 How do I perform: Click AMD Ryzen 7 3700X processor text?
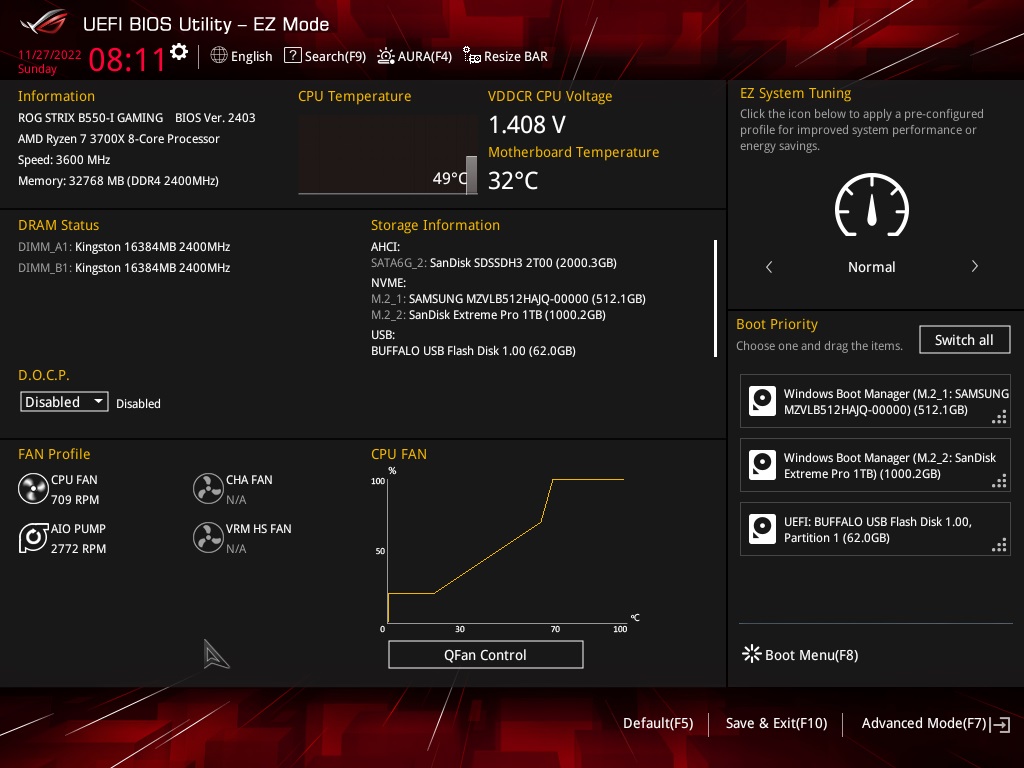(x=119, y=138)
